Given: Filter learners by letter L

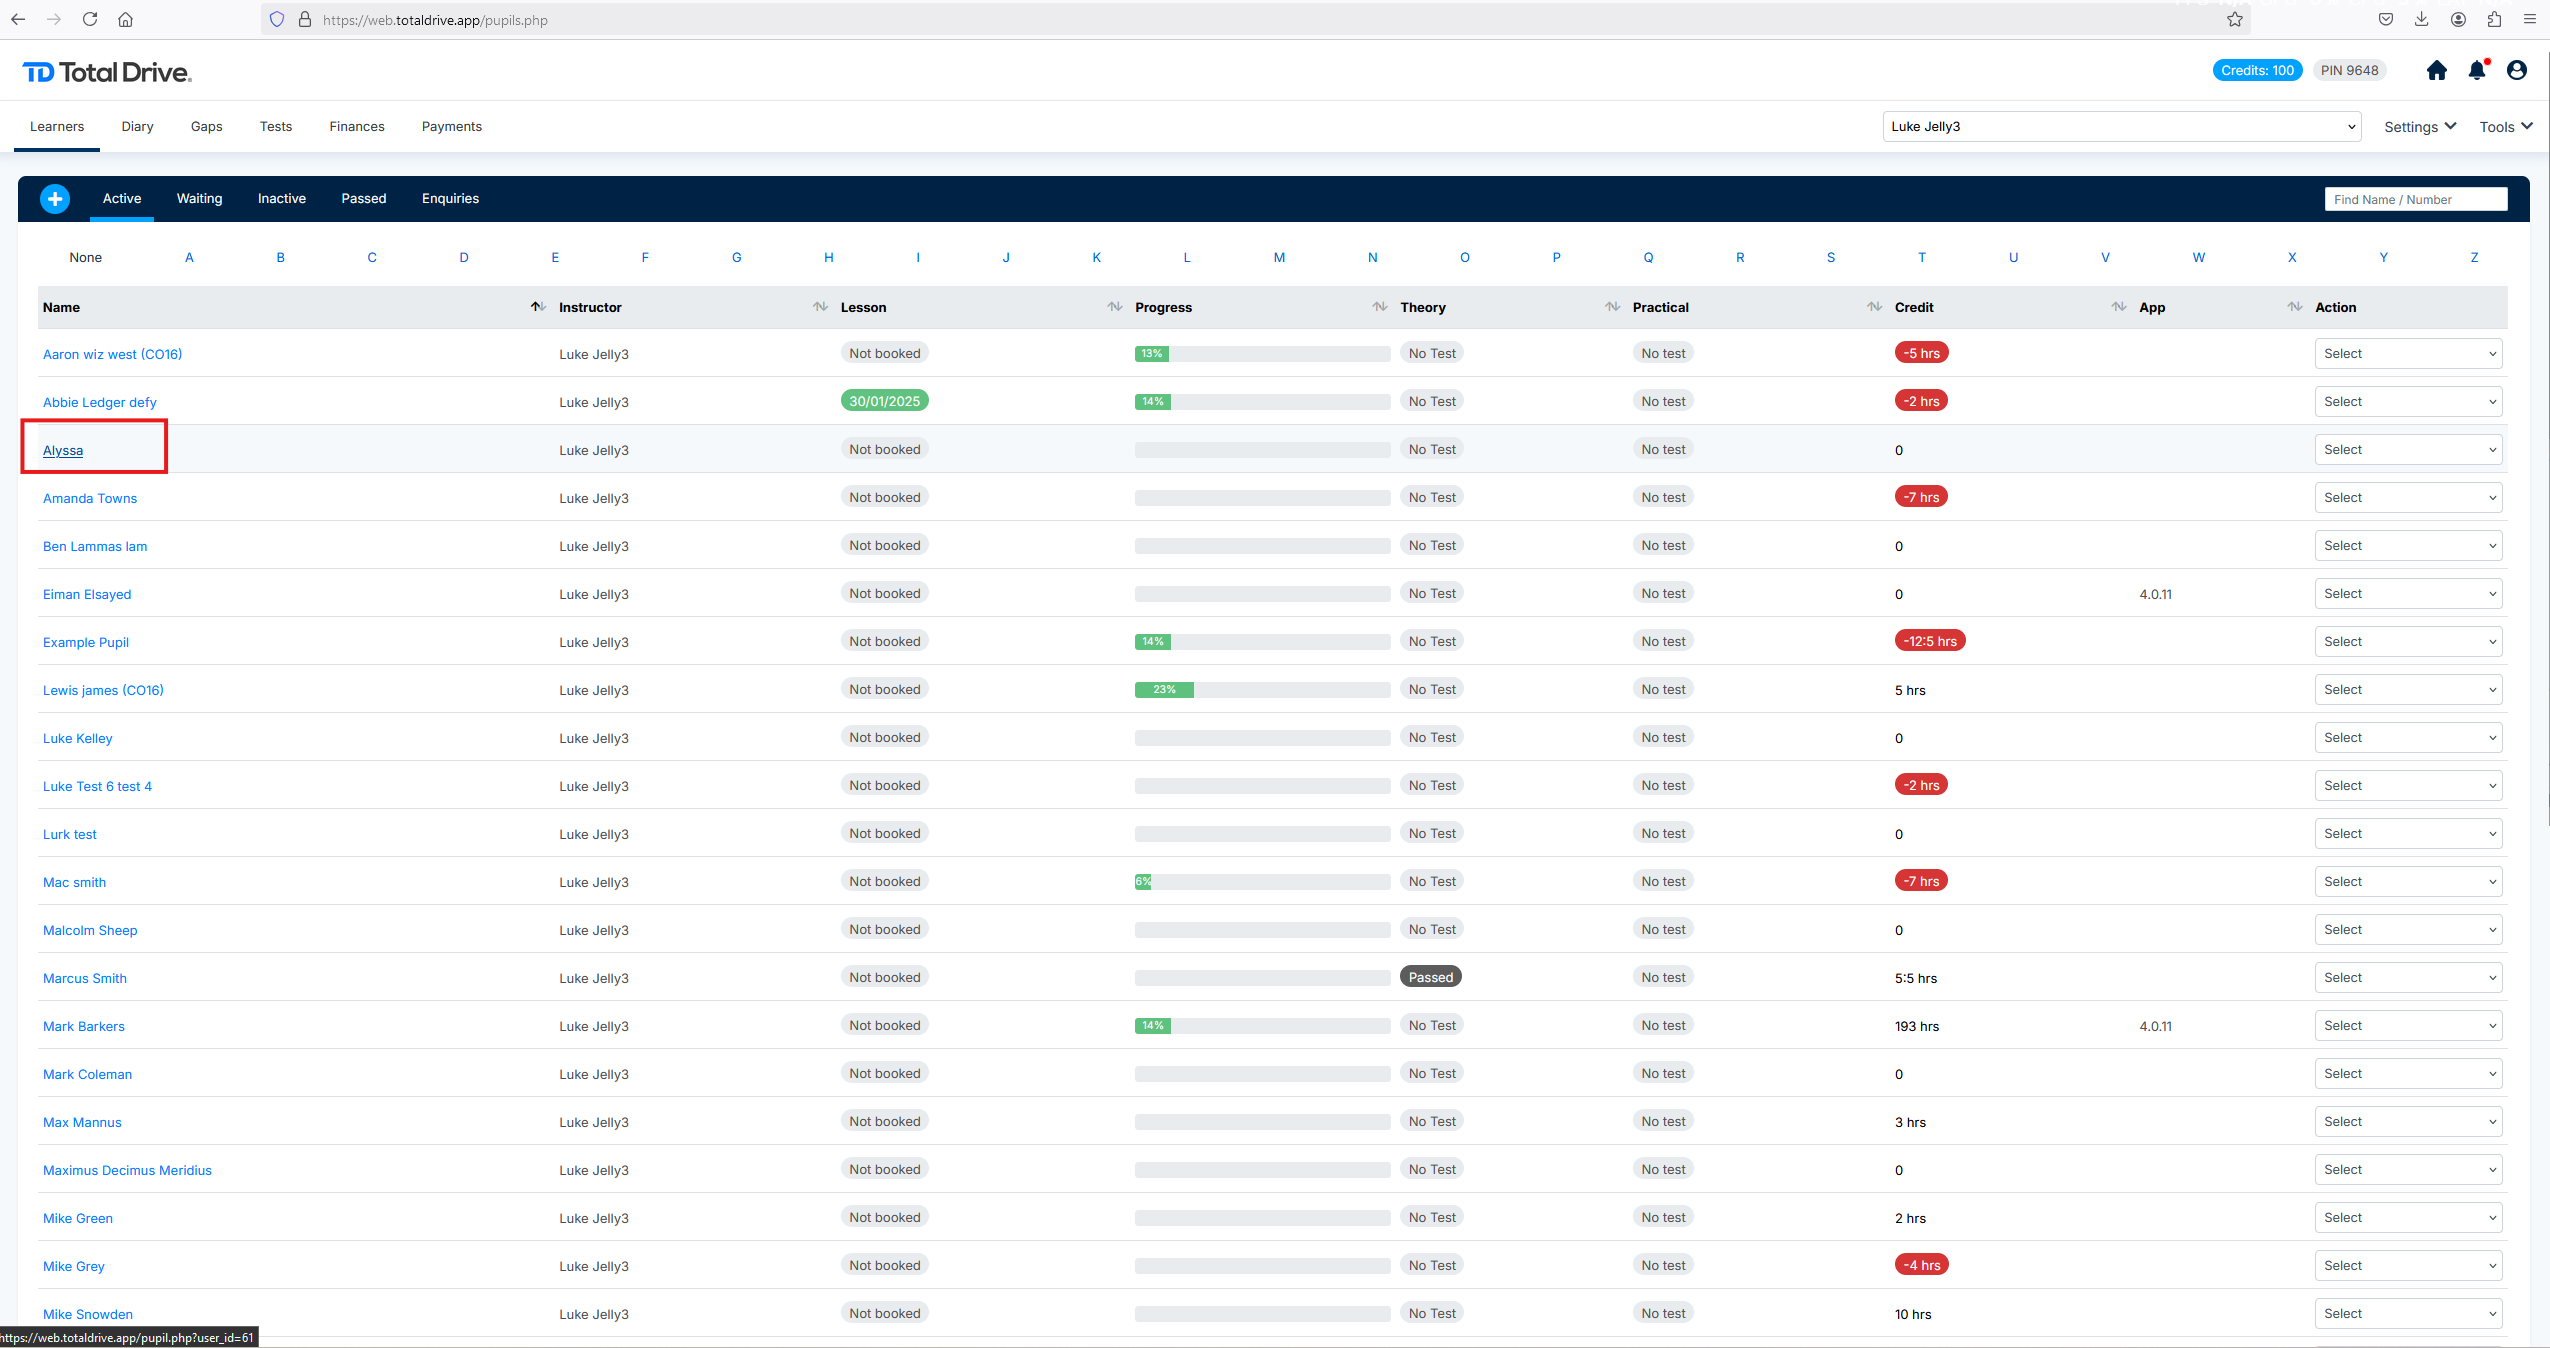Looking at the screenshot, I should click(x=1186, y=257).
